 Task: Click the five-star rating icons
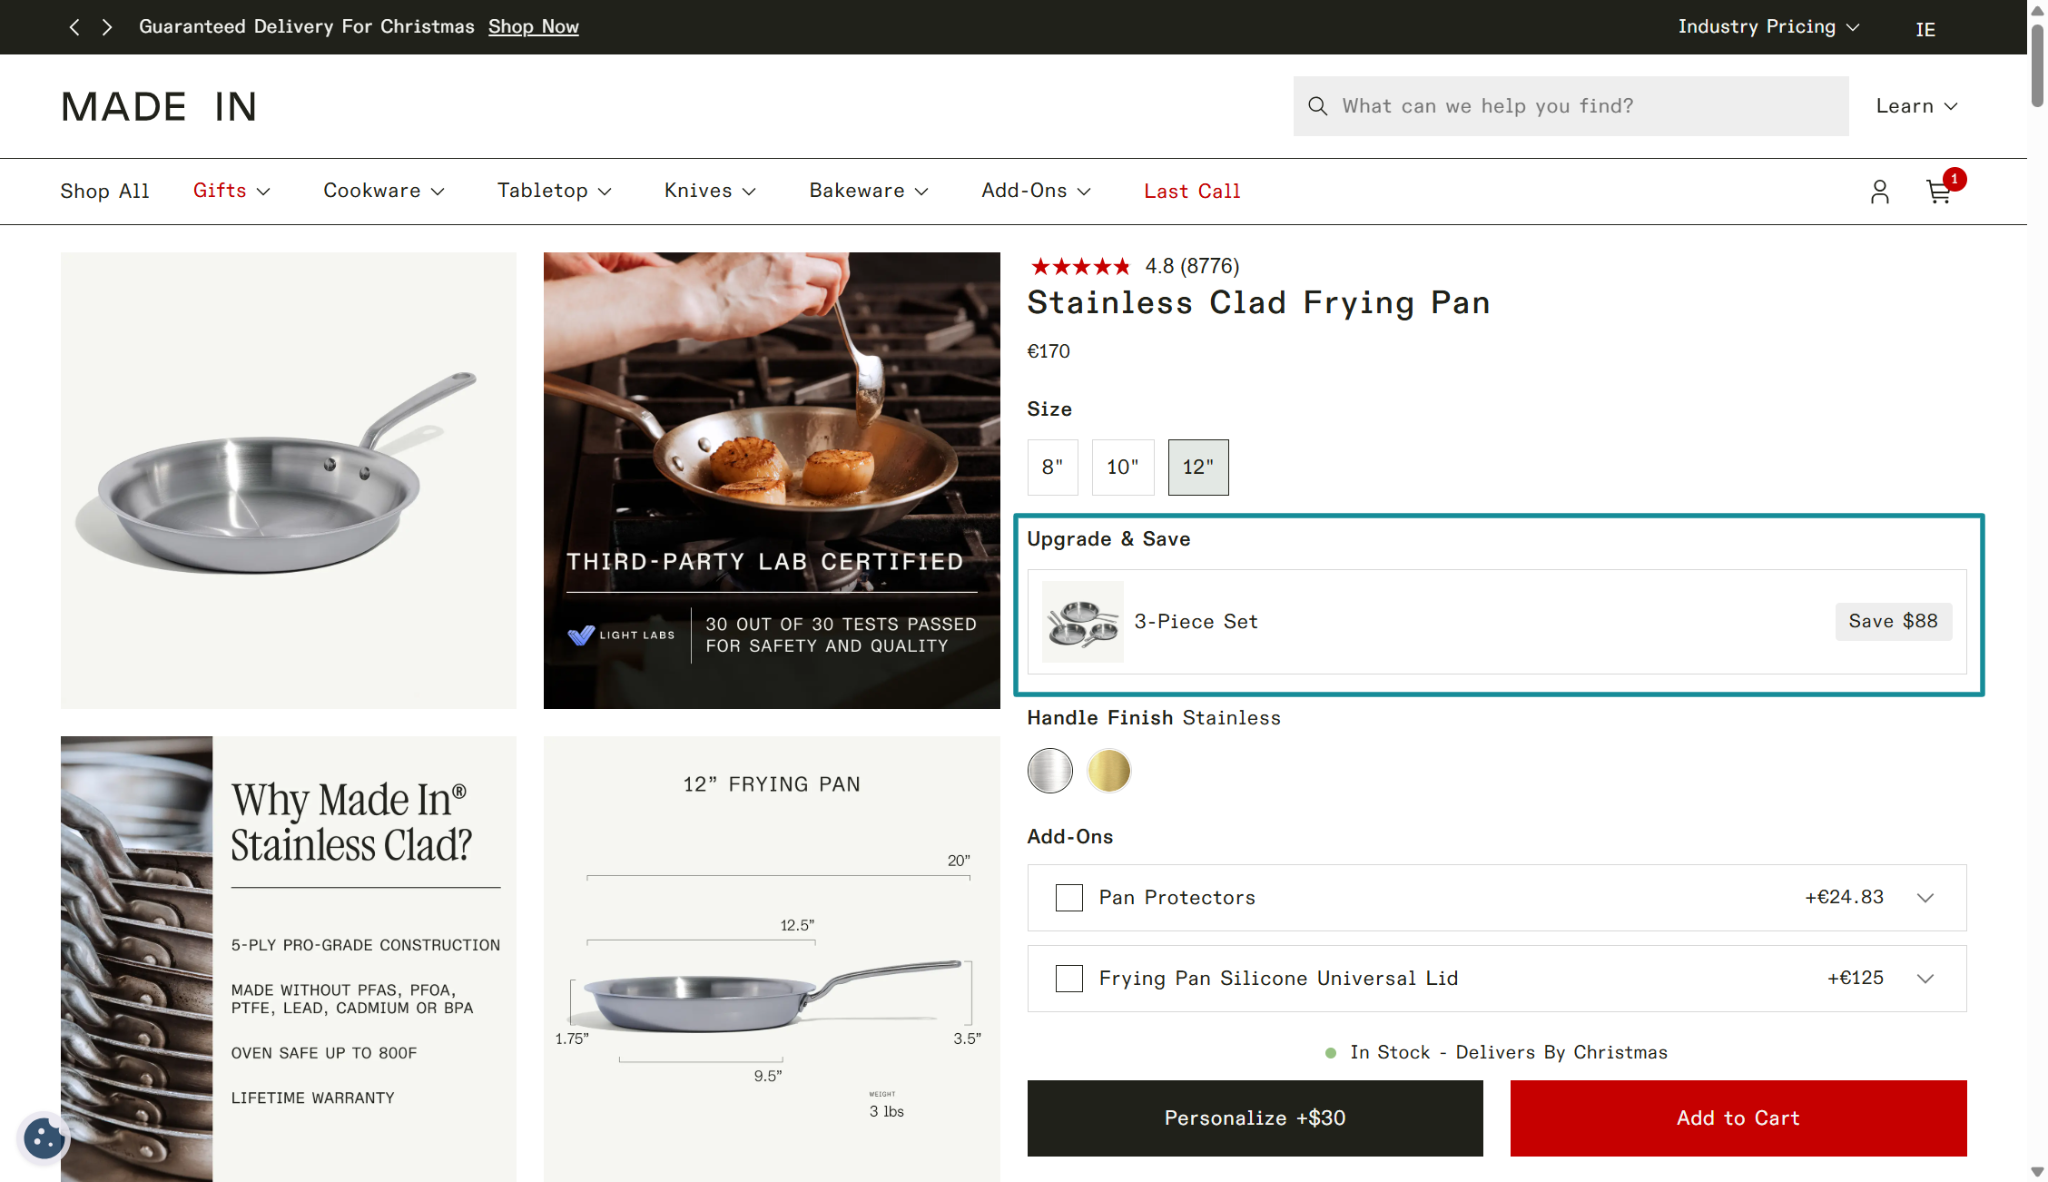(x=1080, y=266)
